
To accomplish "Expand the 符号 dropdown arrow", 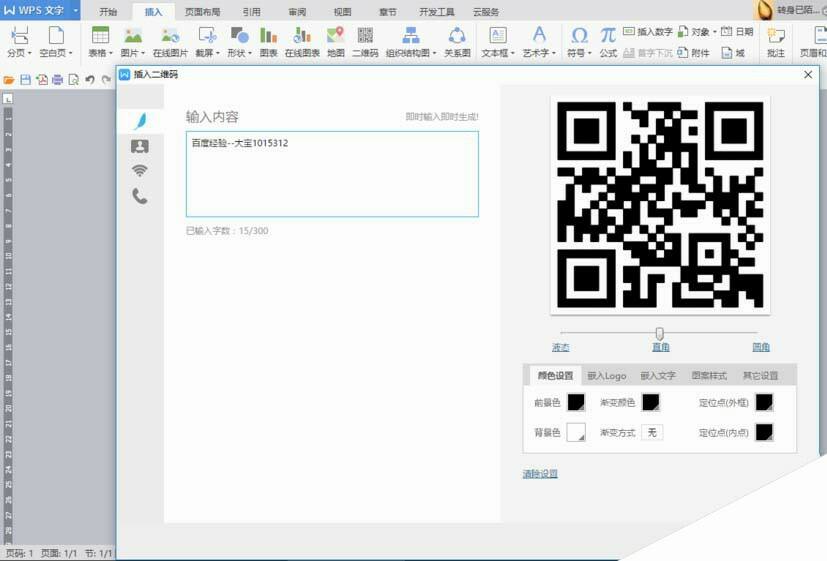I will (589, 53).
